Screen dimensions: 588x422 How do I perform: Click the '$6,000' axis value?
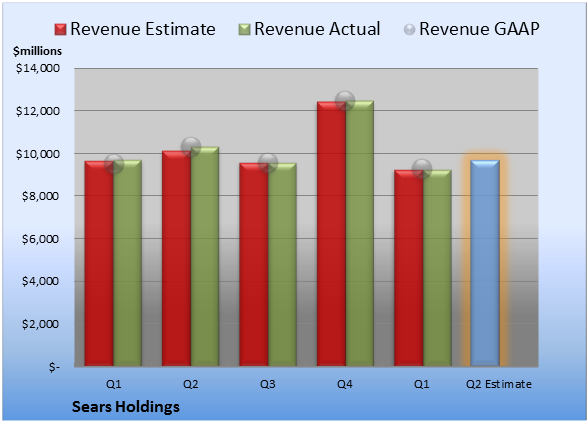click(x=41, y=239)
